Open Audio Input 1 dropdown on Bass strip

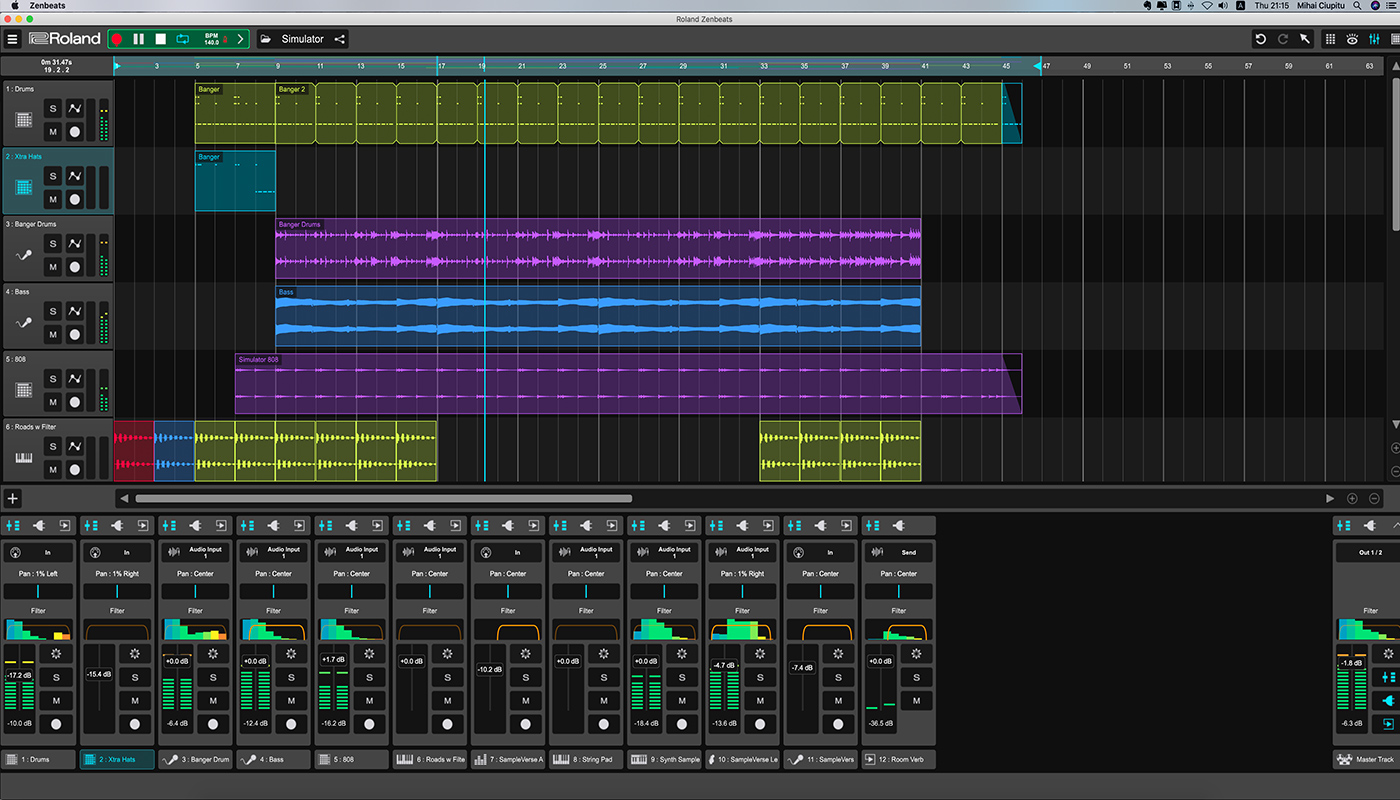[x=273, y=552]
